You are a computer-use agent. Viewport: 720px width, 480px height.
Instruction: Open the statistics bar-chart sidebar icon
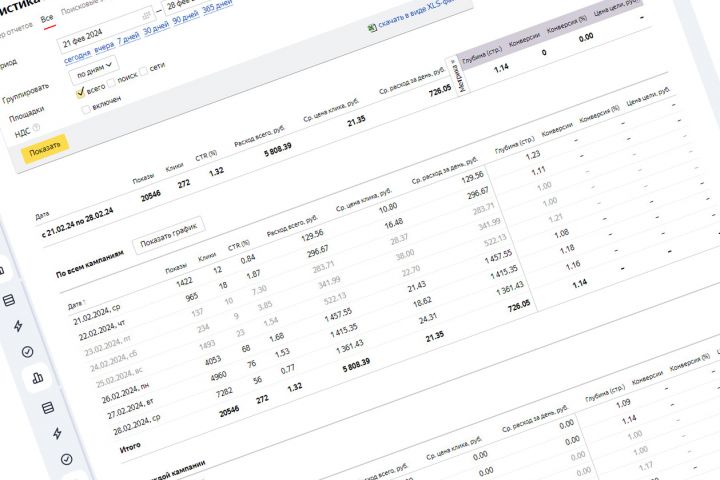(x=38, y=378)
